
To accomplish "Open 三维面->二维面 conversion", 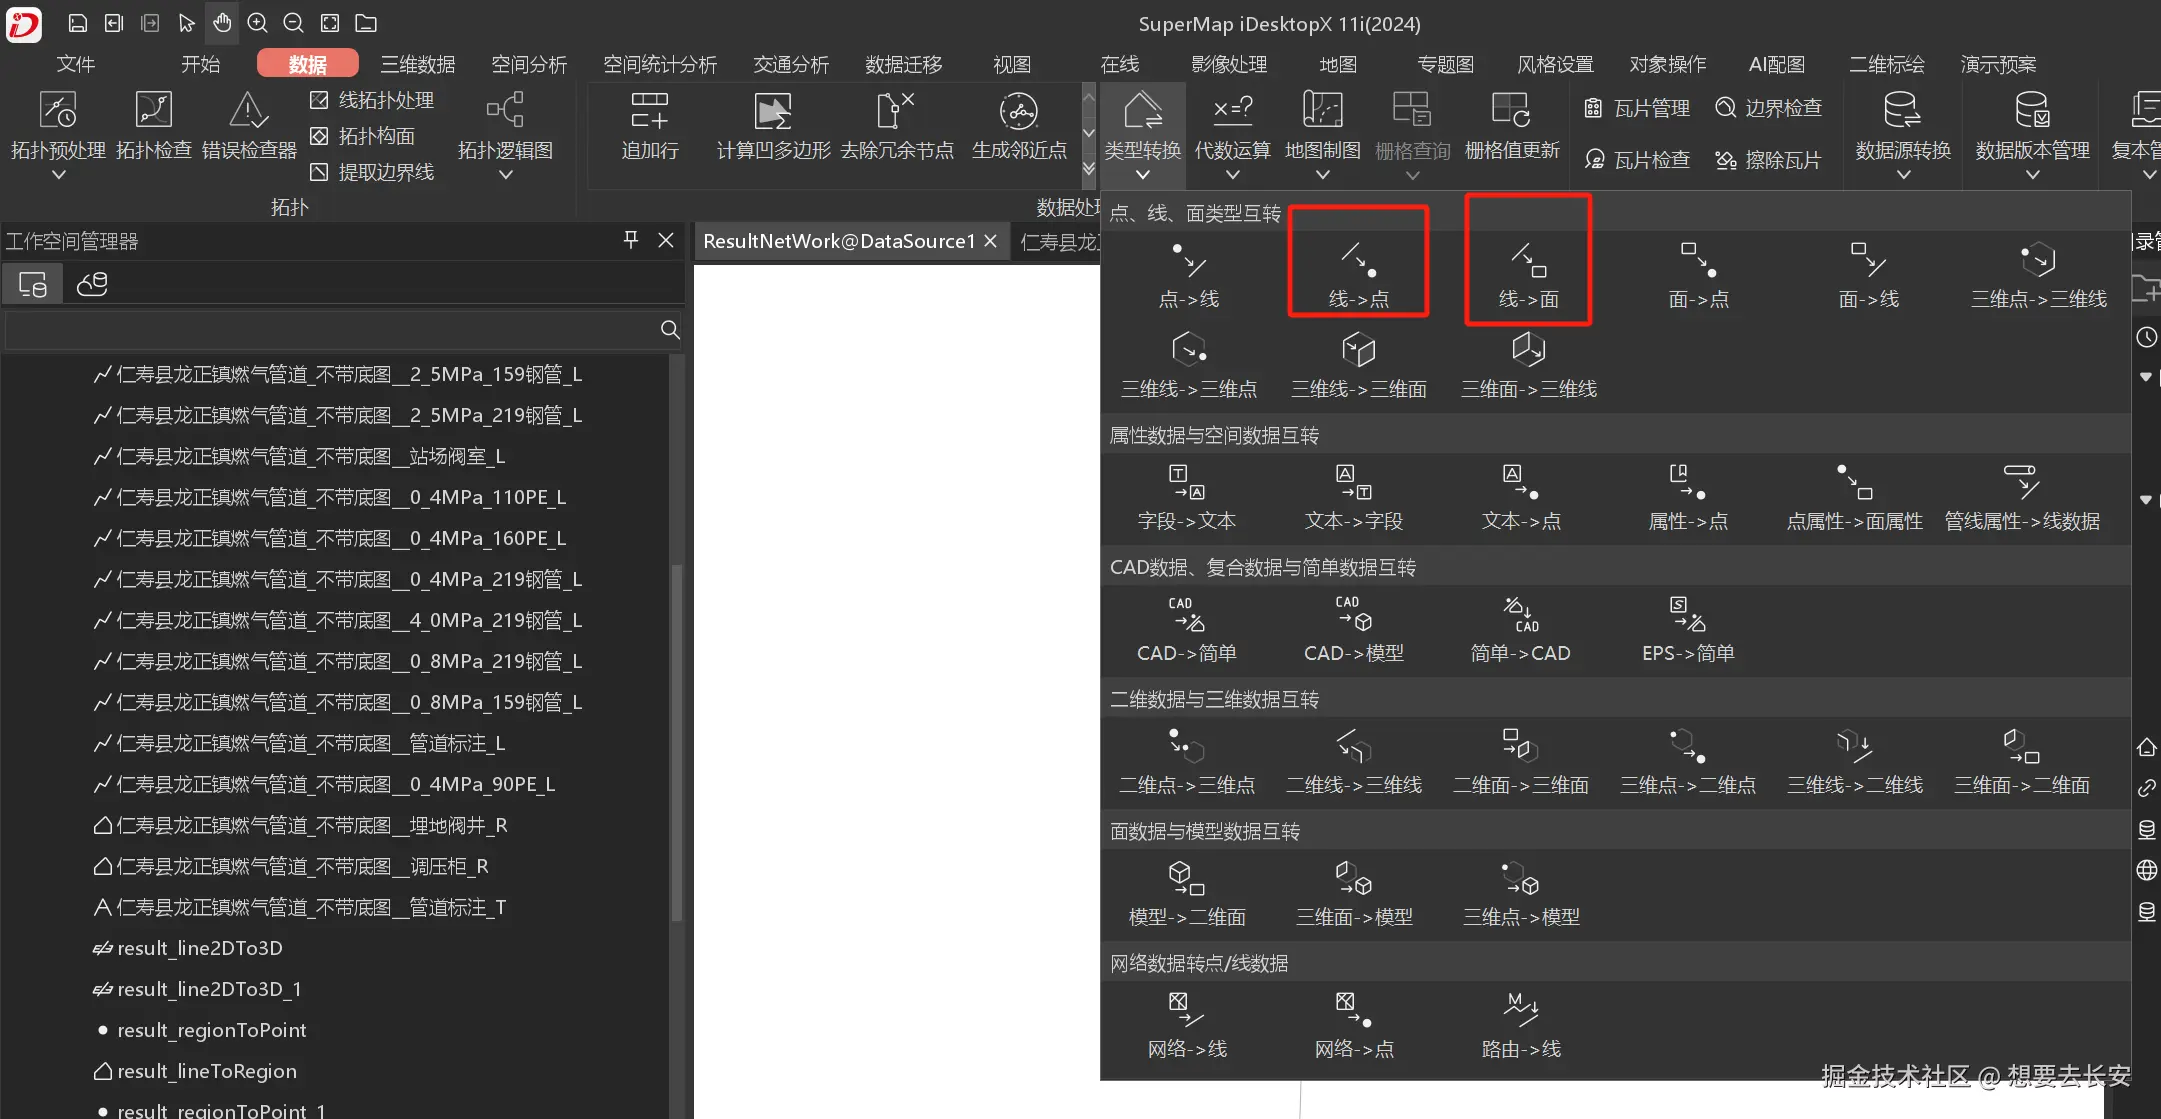I will coord(2022,760).
